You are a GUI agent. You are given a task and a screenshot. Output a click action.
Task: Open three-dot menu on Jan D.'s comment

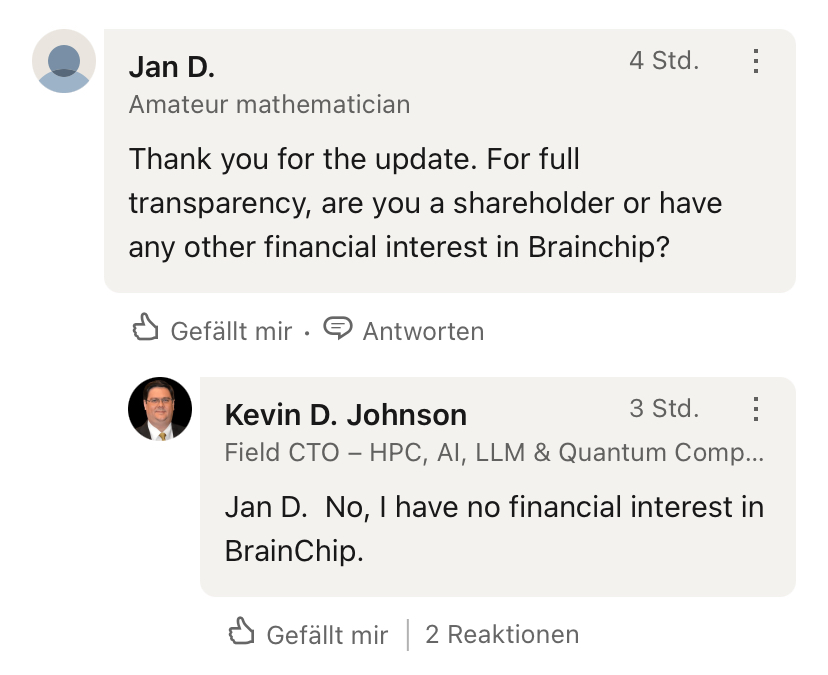coord(756,61)
